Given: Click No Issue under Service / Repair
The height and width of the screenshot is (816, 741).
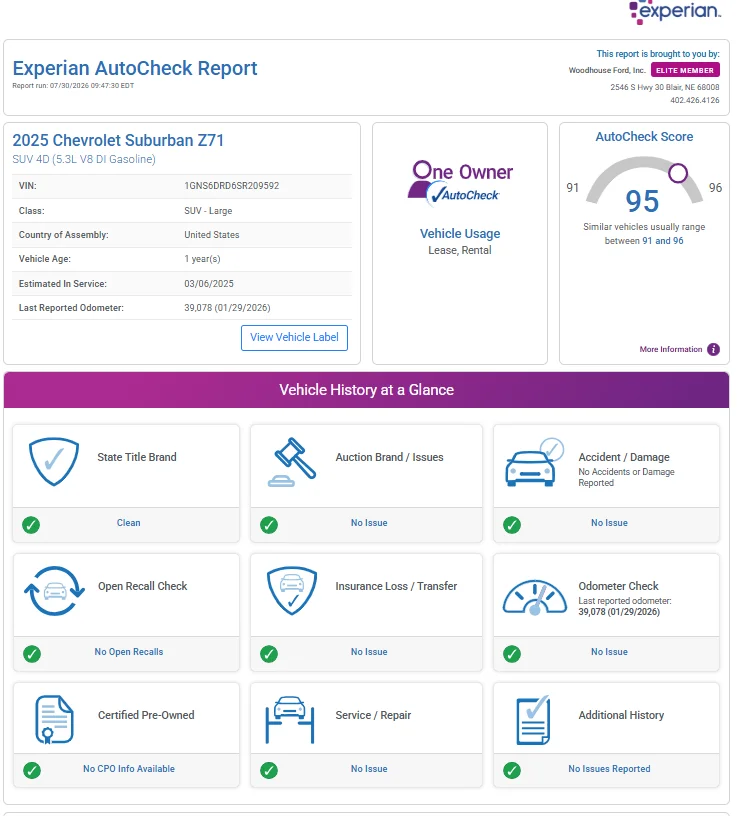Looking at the screenshot, I should [369, 769].
